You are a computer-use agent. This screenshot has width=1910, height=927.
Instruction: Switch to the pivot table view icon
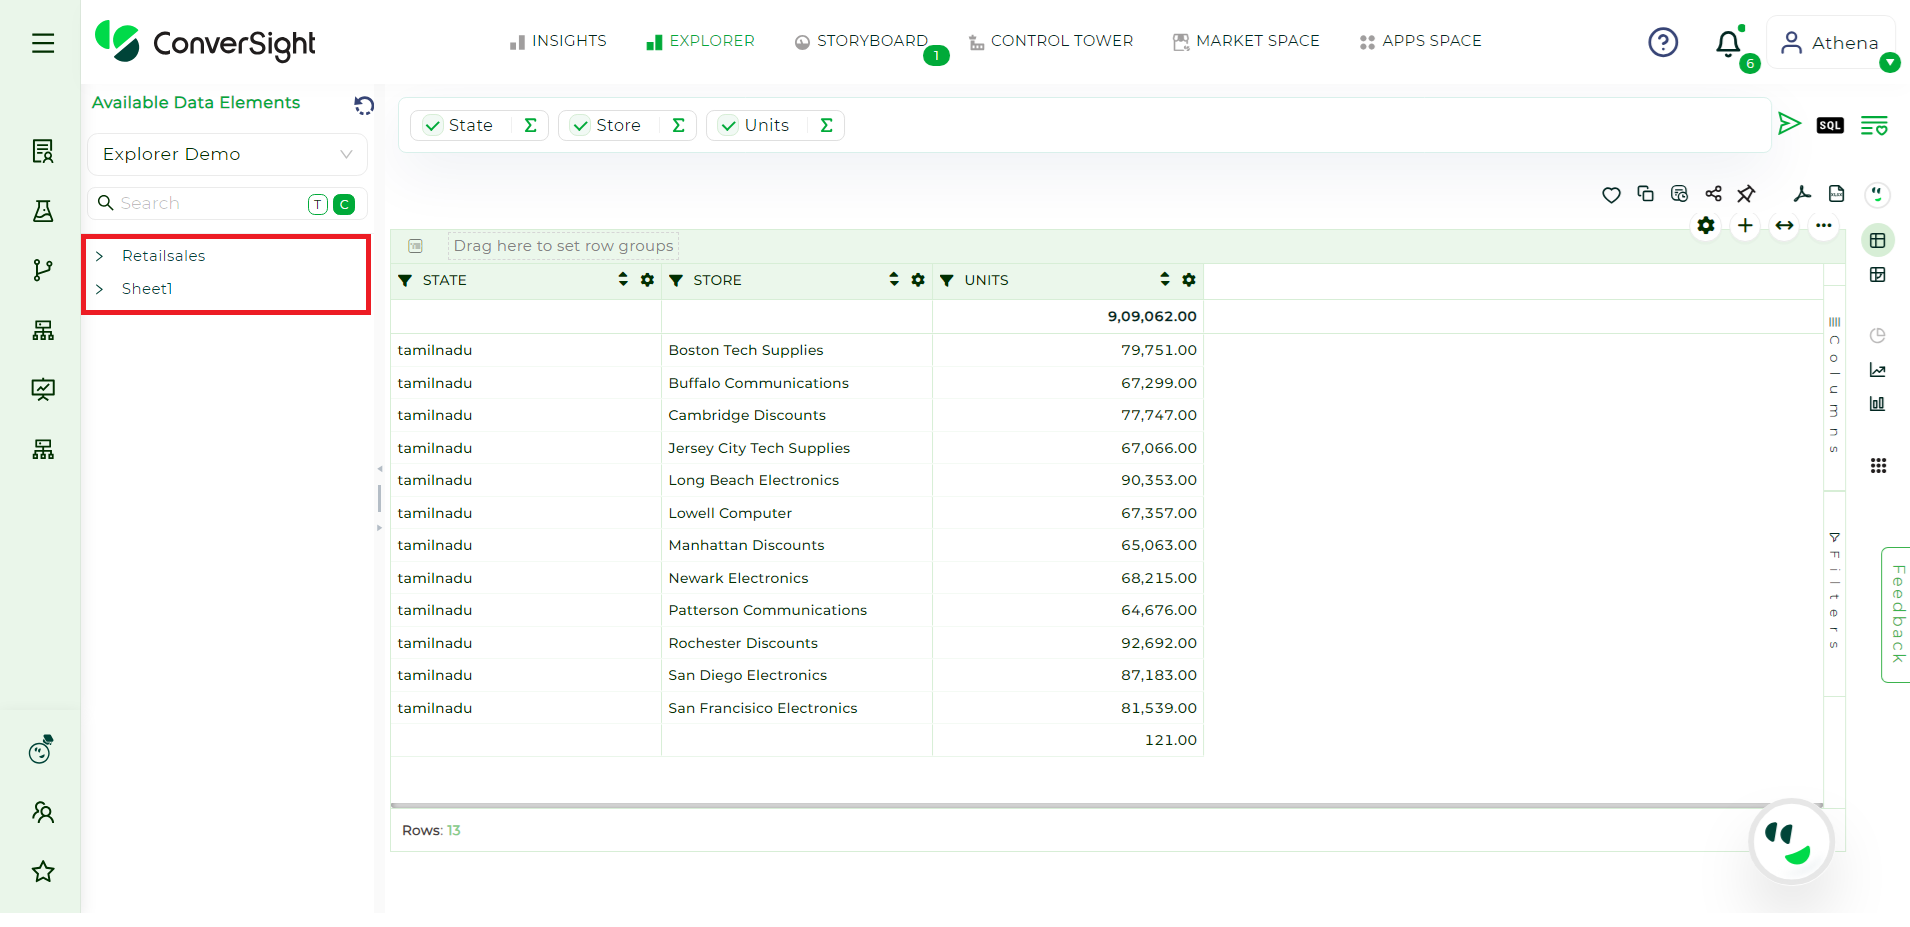pyautogui.click(x=1878, y=275)
